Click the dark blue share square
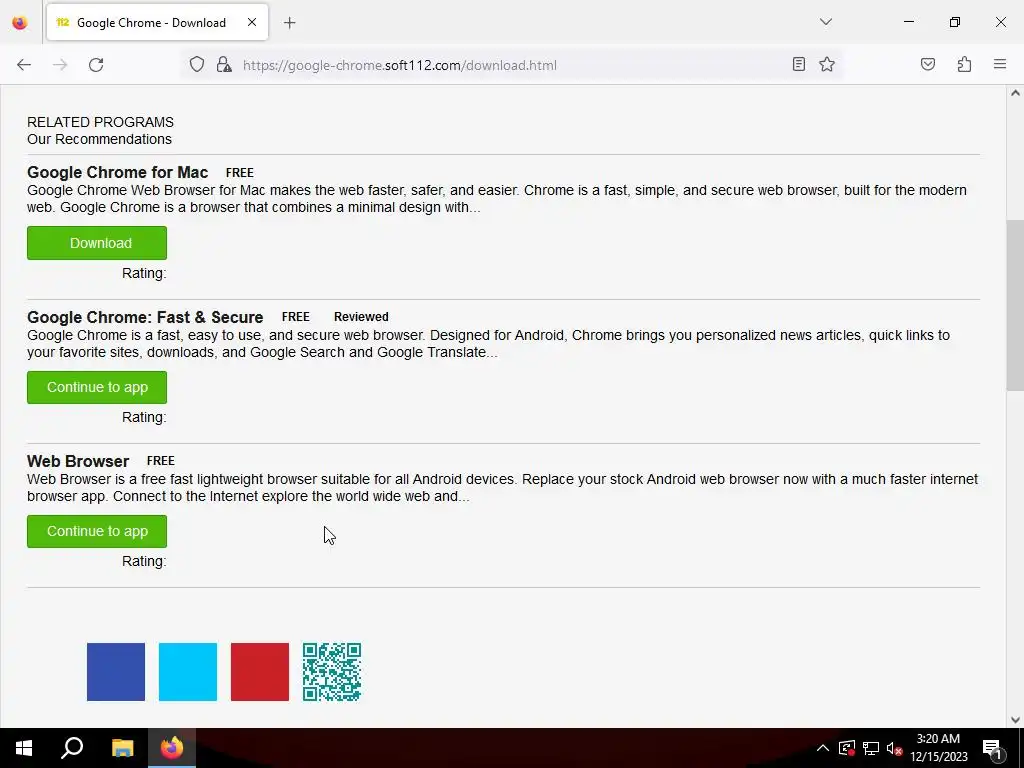Viewport: 1024px width, 768px height. coord(116,672)
